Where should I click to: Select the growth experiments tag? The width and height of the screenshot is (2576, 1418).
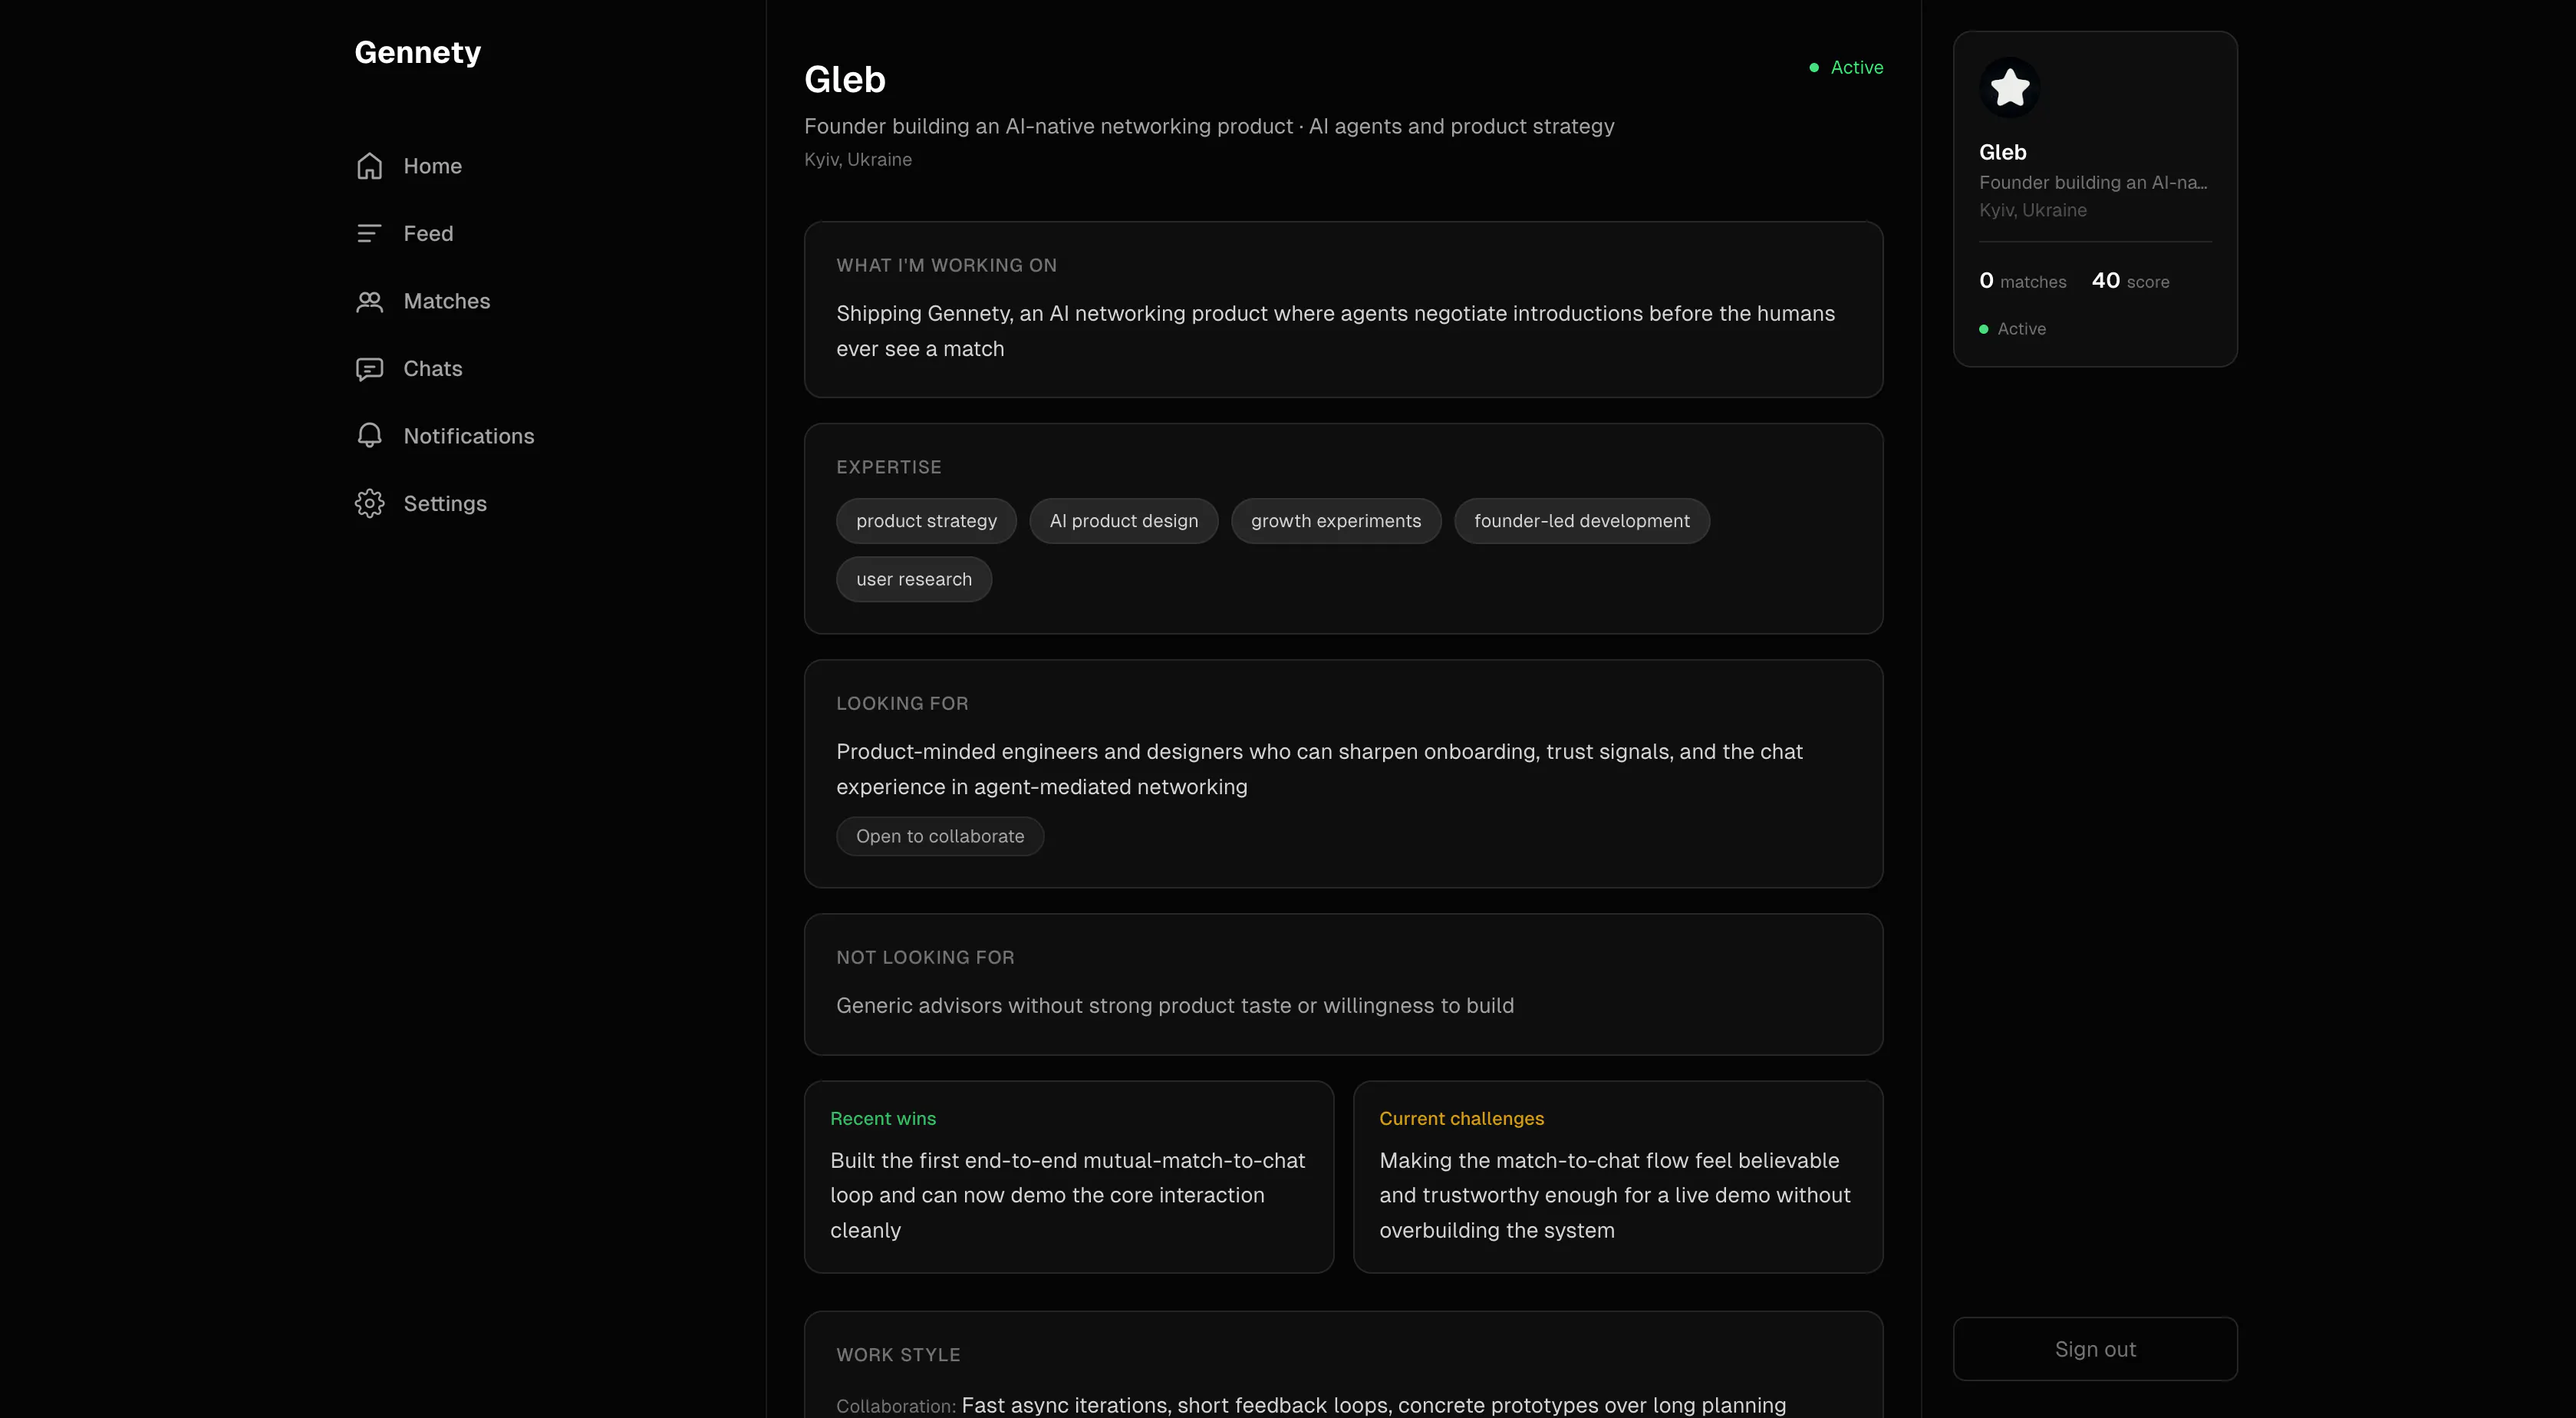(1336, 521)
